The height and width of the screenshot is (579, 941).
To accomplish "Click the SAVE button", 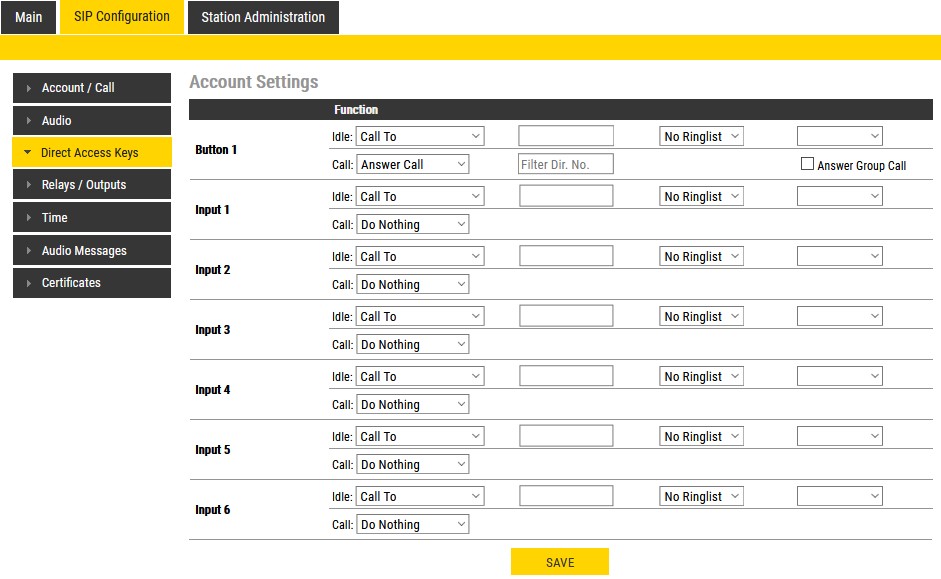I will pos(560,562).
